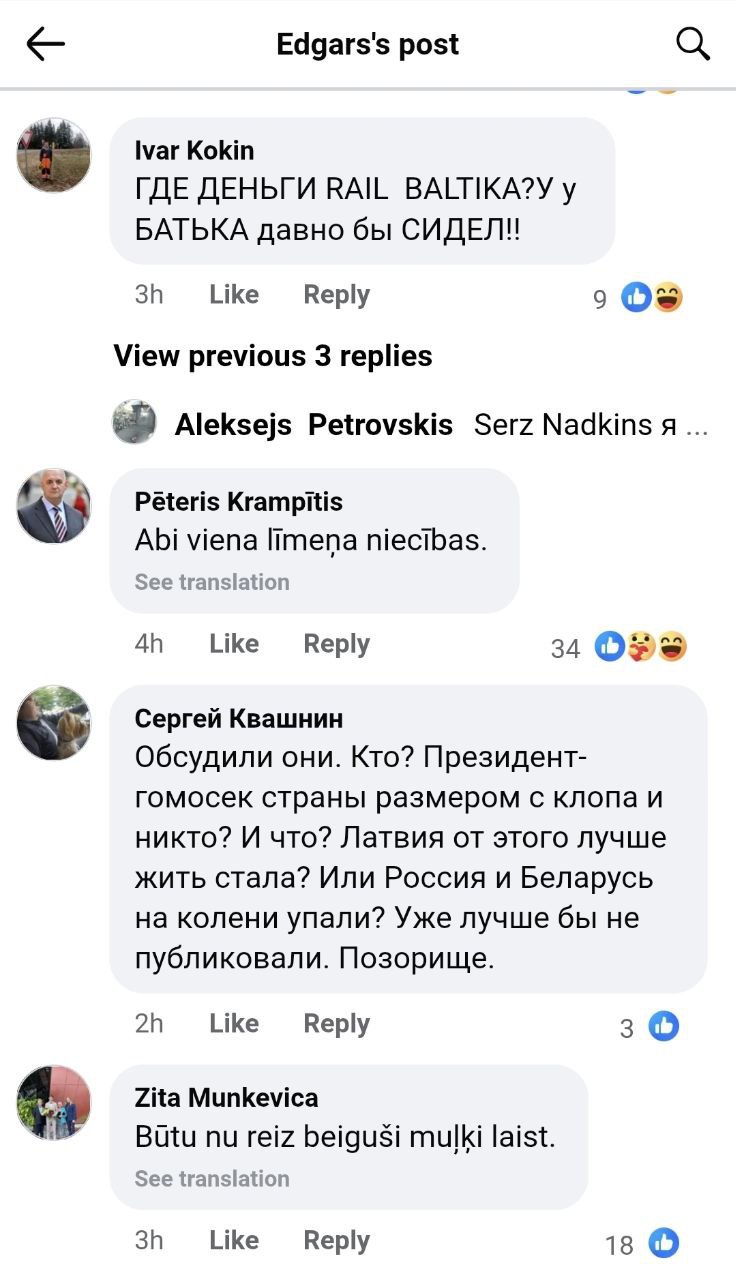The width and height of the screenshot is (736, 1280).
Task: Open Сергей Квашнин's profile name link
Action: point(239,718)
